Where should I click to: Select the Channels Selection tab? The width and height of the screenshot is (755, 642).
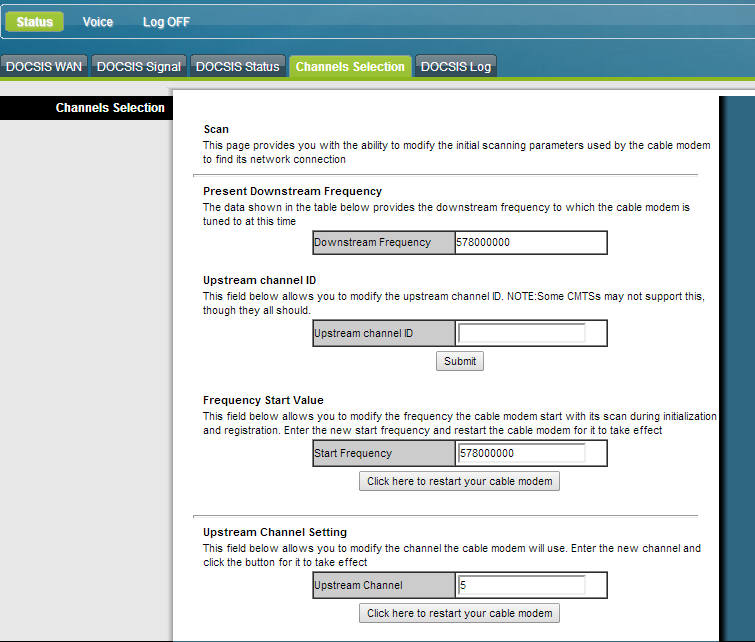[x=350, y=67]
